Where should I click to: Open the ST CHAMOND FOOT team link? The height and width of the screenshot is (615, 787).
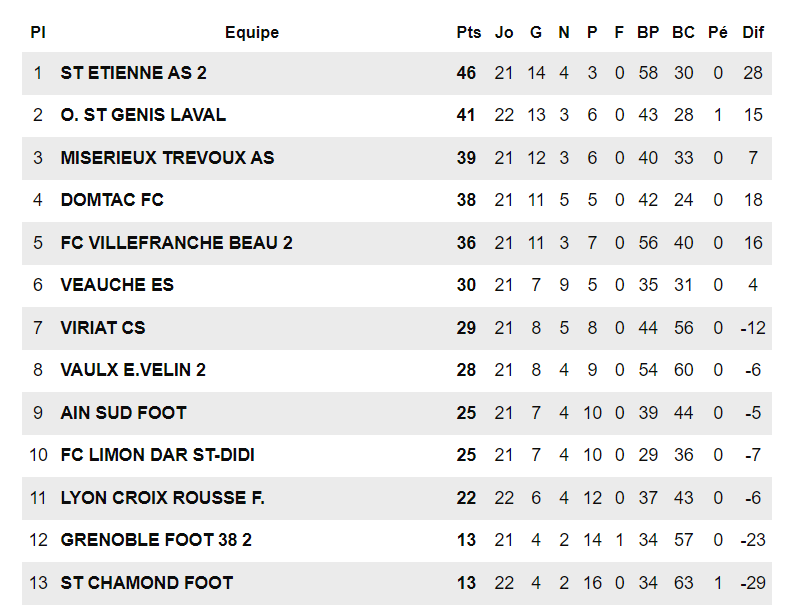(146, 583)
